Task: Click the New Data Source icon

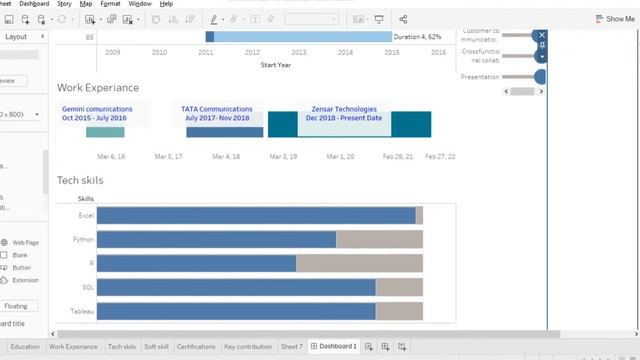Action: pyautogui.click(x=25, y=19)
